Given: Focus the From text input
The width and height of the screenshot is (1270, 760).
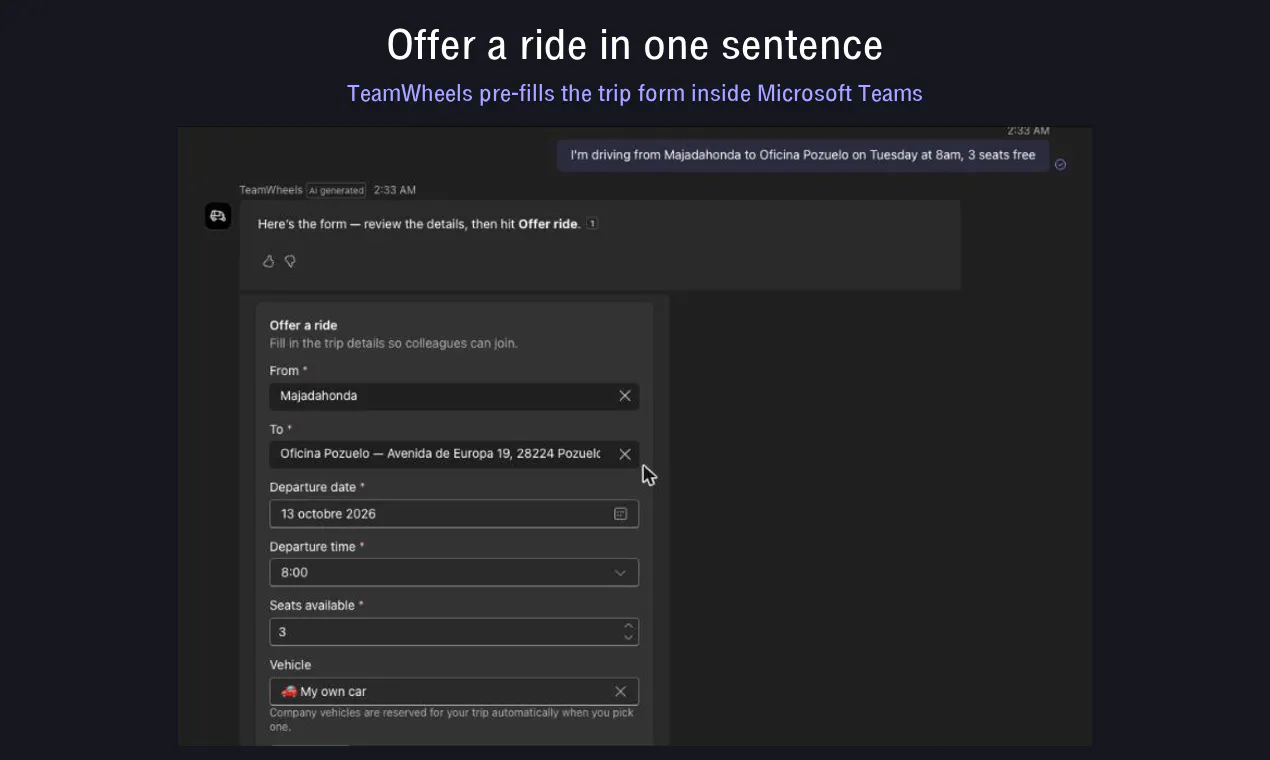Looking at the screenshot, I should point(442,396).
